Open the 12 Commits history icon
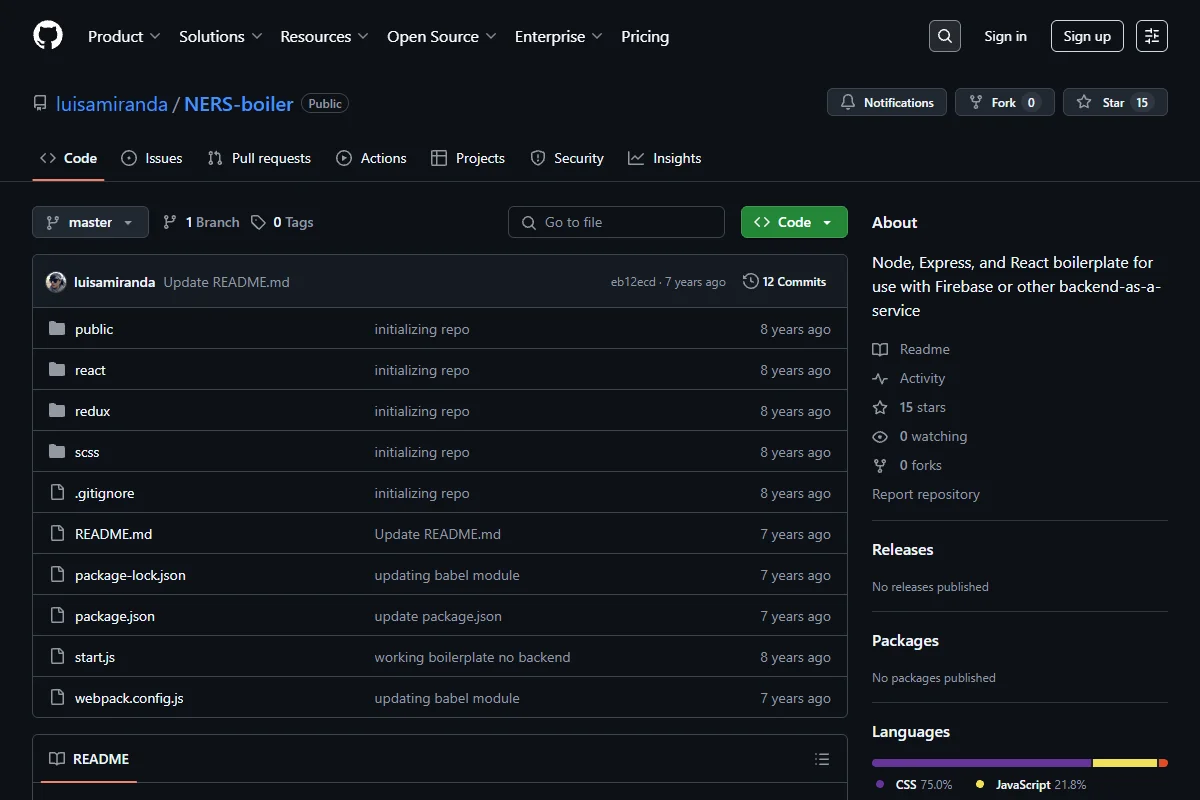1200x800 pixels. tap(750, 282)
